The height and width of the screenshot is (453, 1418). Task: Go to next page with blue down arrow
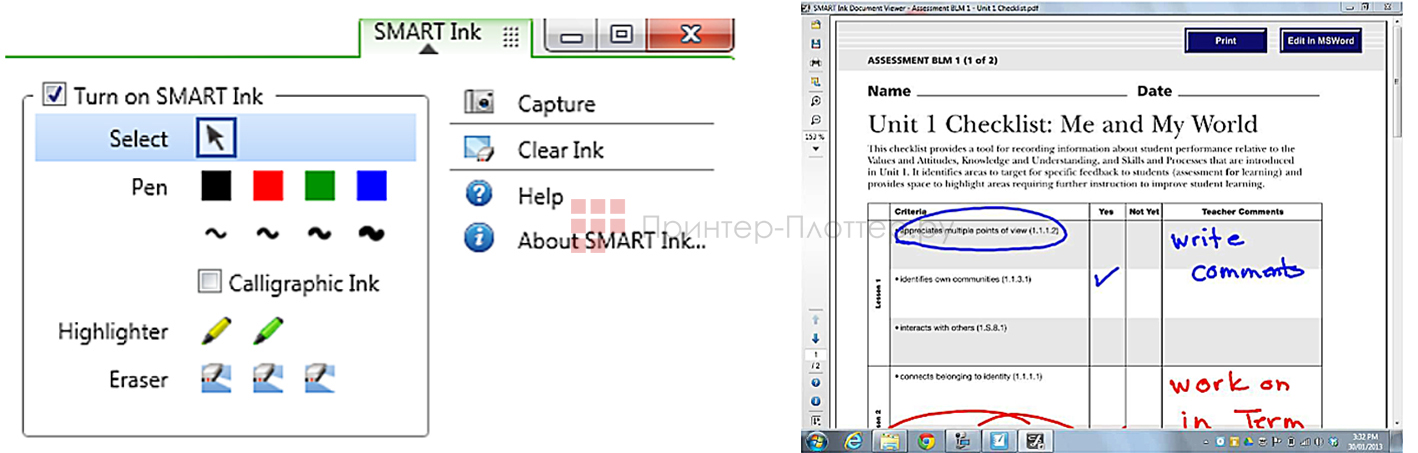816,339
